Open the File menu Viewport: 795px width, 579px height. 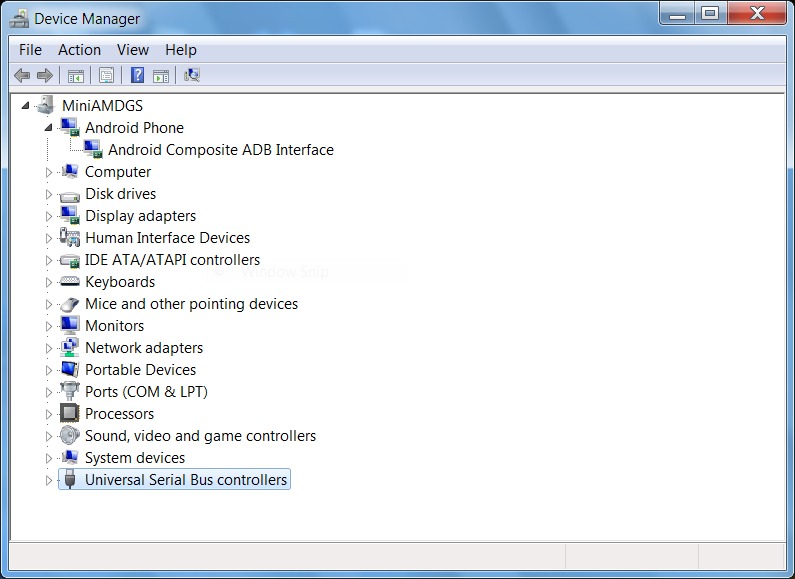(x=30, y=50)
